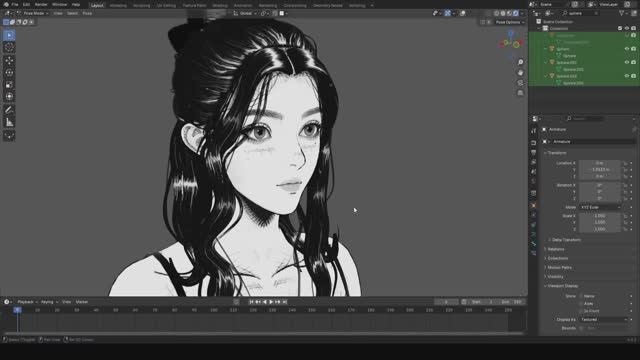Hide Sphere object in outliner viewport
The height and width of the screenshot is (360, 640).
point(627,49)
